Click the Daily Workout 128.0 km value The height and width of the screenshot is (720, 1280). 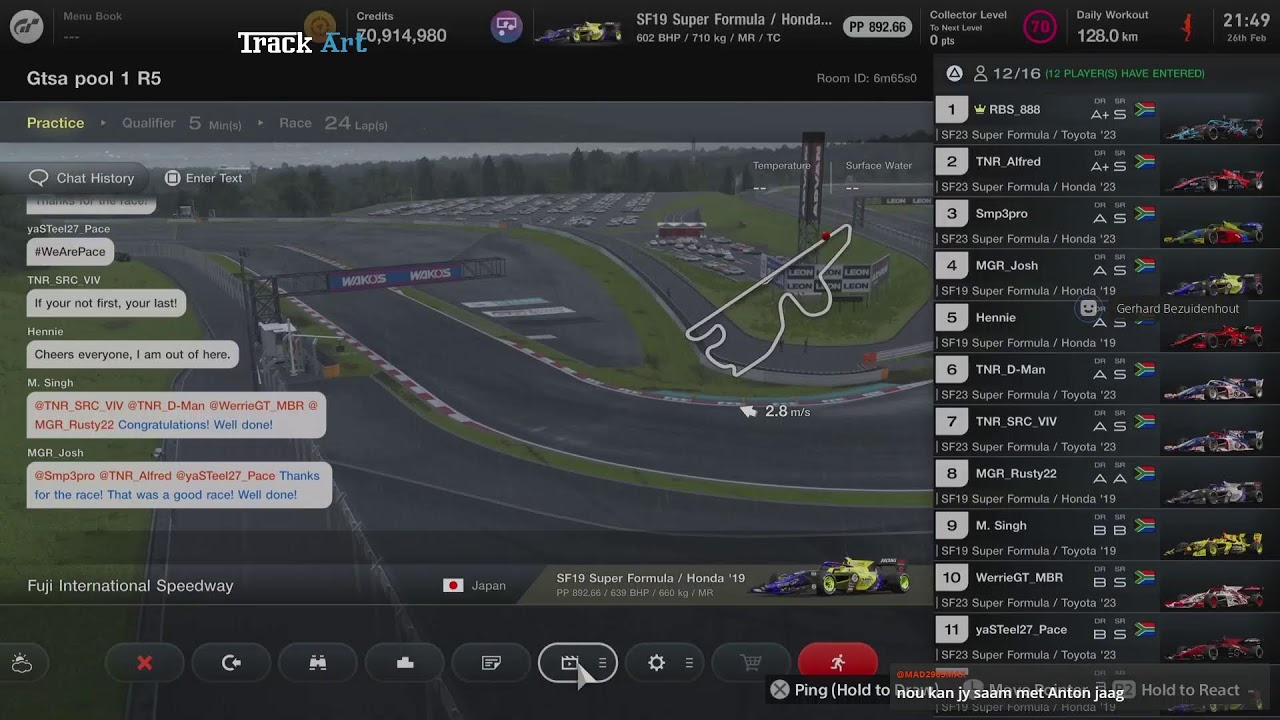1108,36
